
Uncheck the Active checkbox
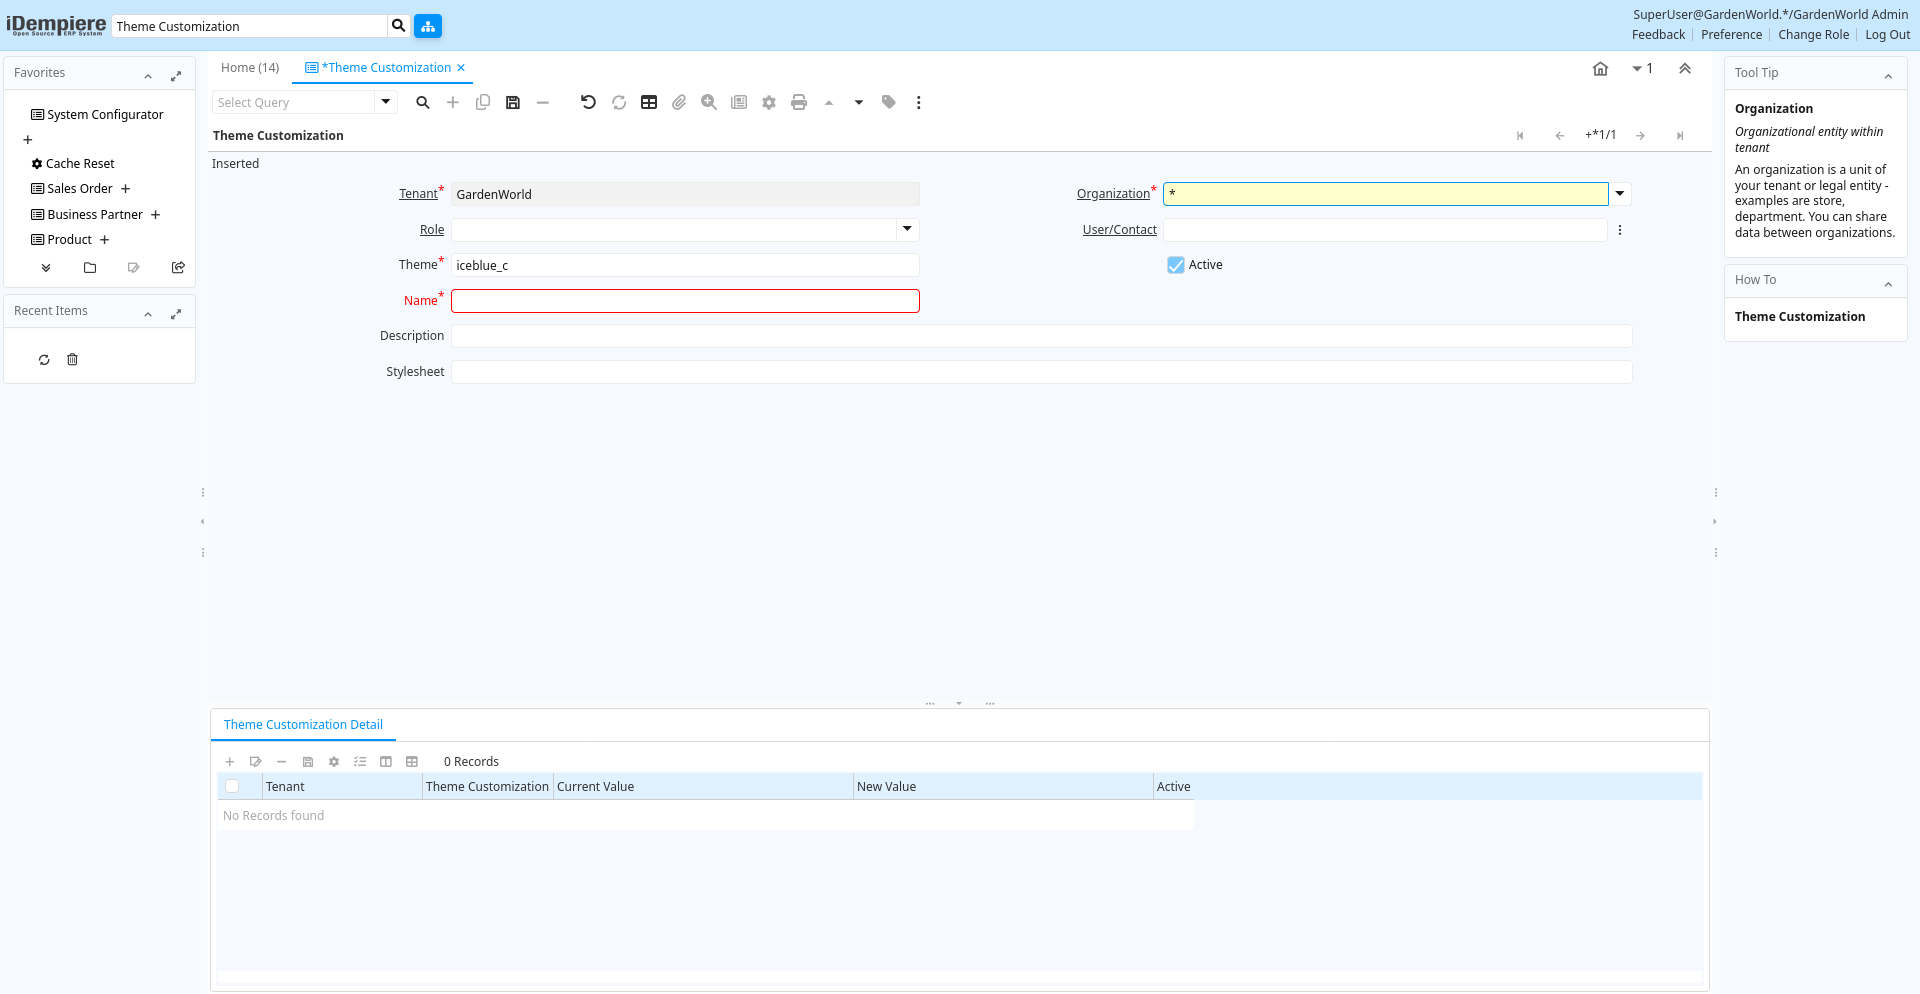[x=1176, y=265]
